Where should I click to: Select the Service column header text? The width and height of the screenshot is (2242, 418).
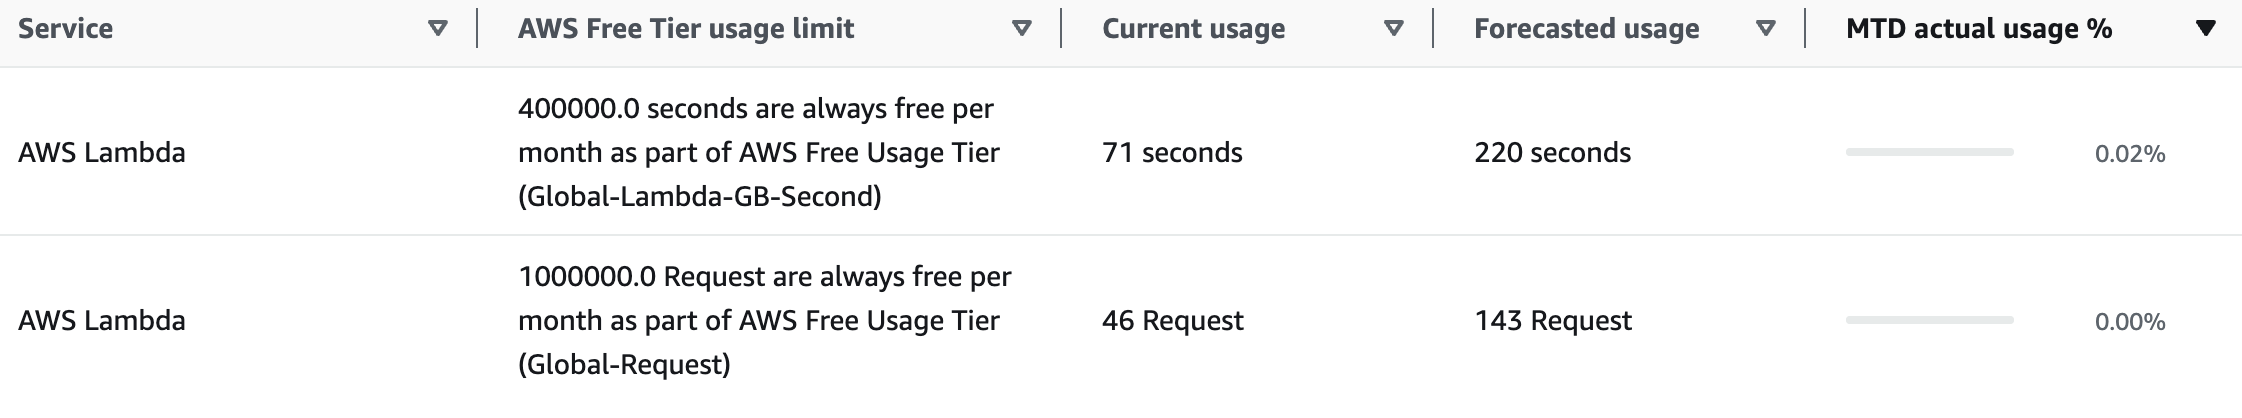pos(65,29)
